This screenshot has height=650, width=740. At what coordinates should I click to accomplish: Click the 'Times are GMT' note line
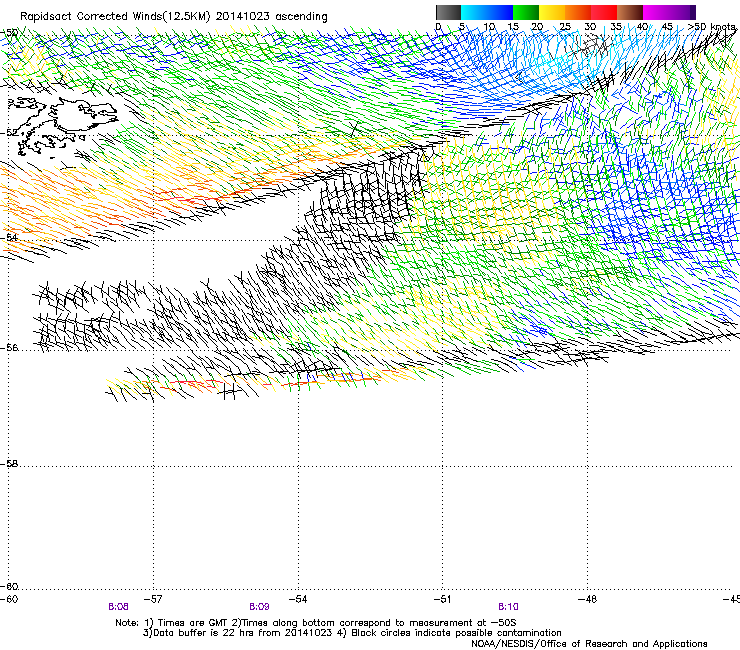click(315, 623)
